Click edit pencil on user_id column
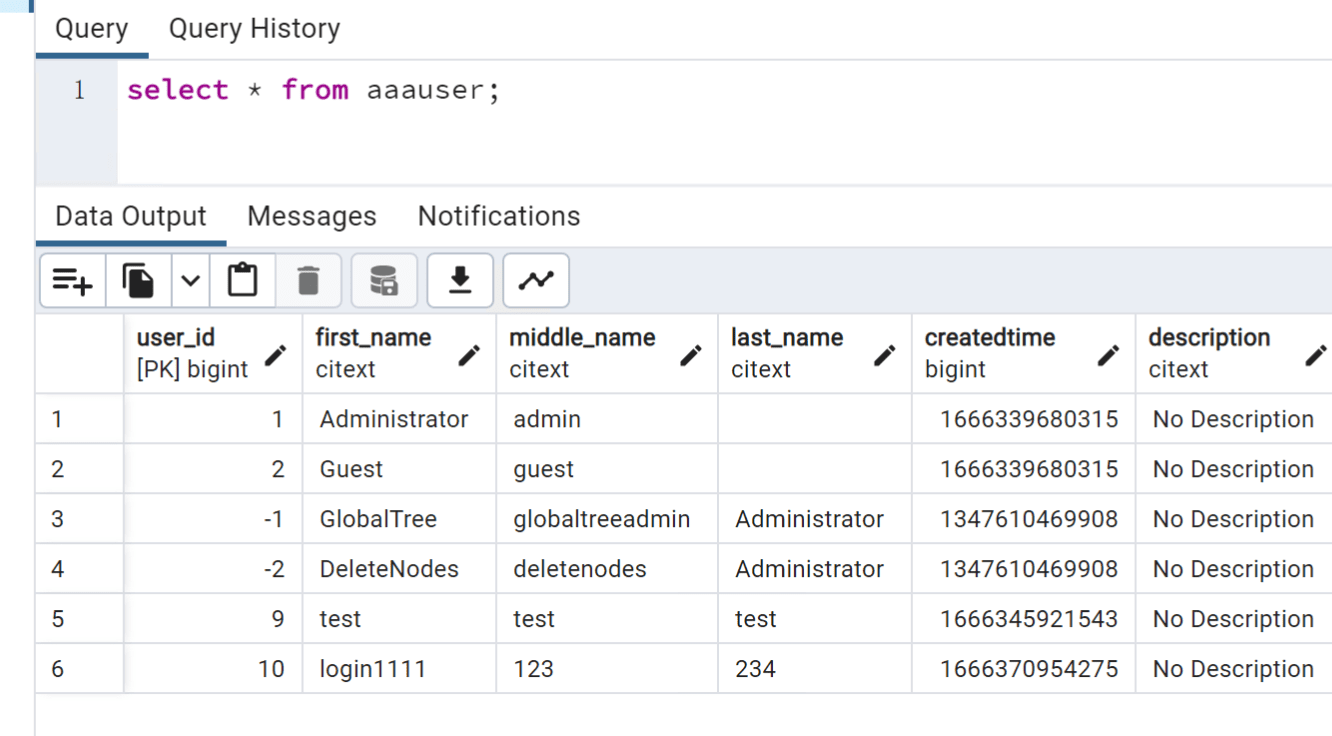Viewport: 1332px width, 736px height. (x=275, y=355)
